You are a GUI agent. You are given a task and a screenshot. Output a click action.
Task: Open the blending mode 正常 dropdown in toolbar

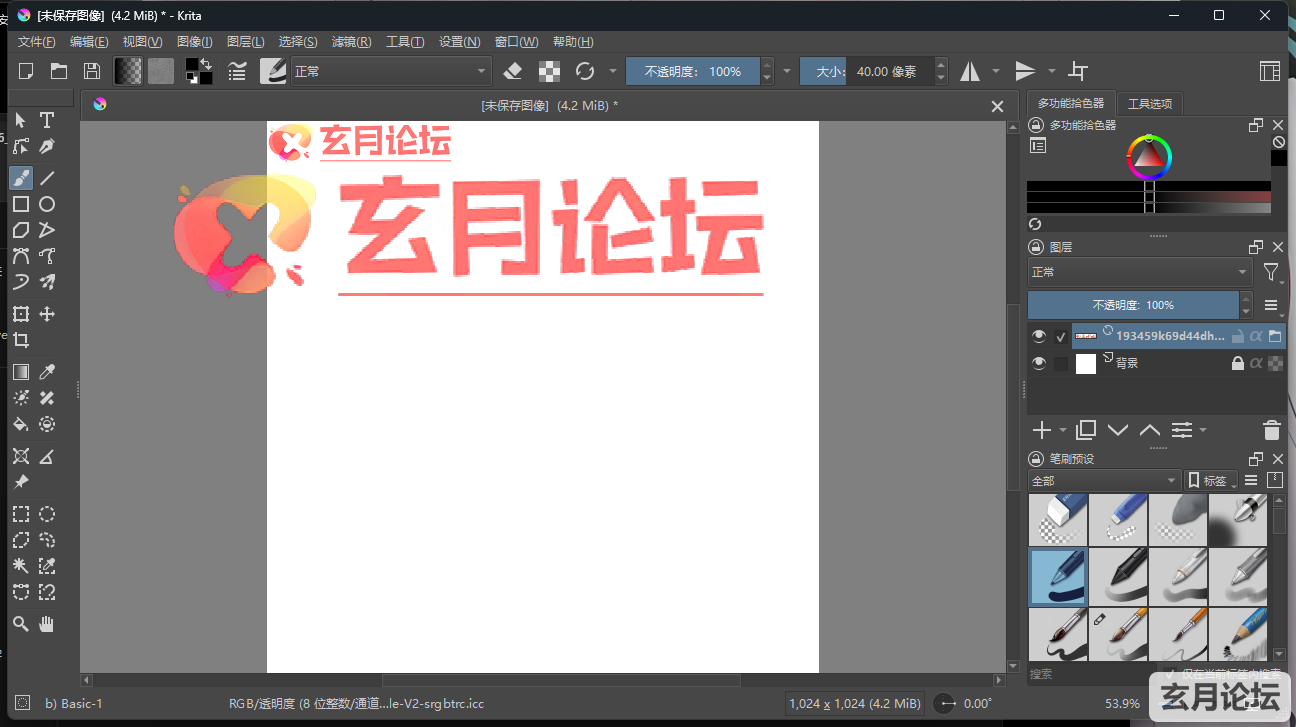click(x=390, y=71)
